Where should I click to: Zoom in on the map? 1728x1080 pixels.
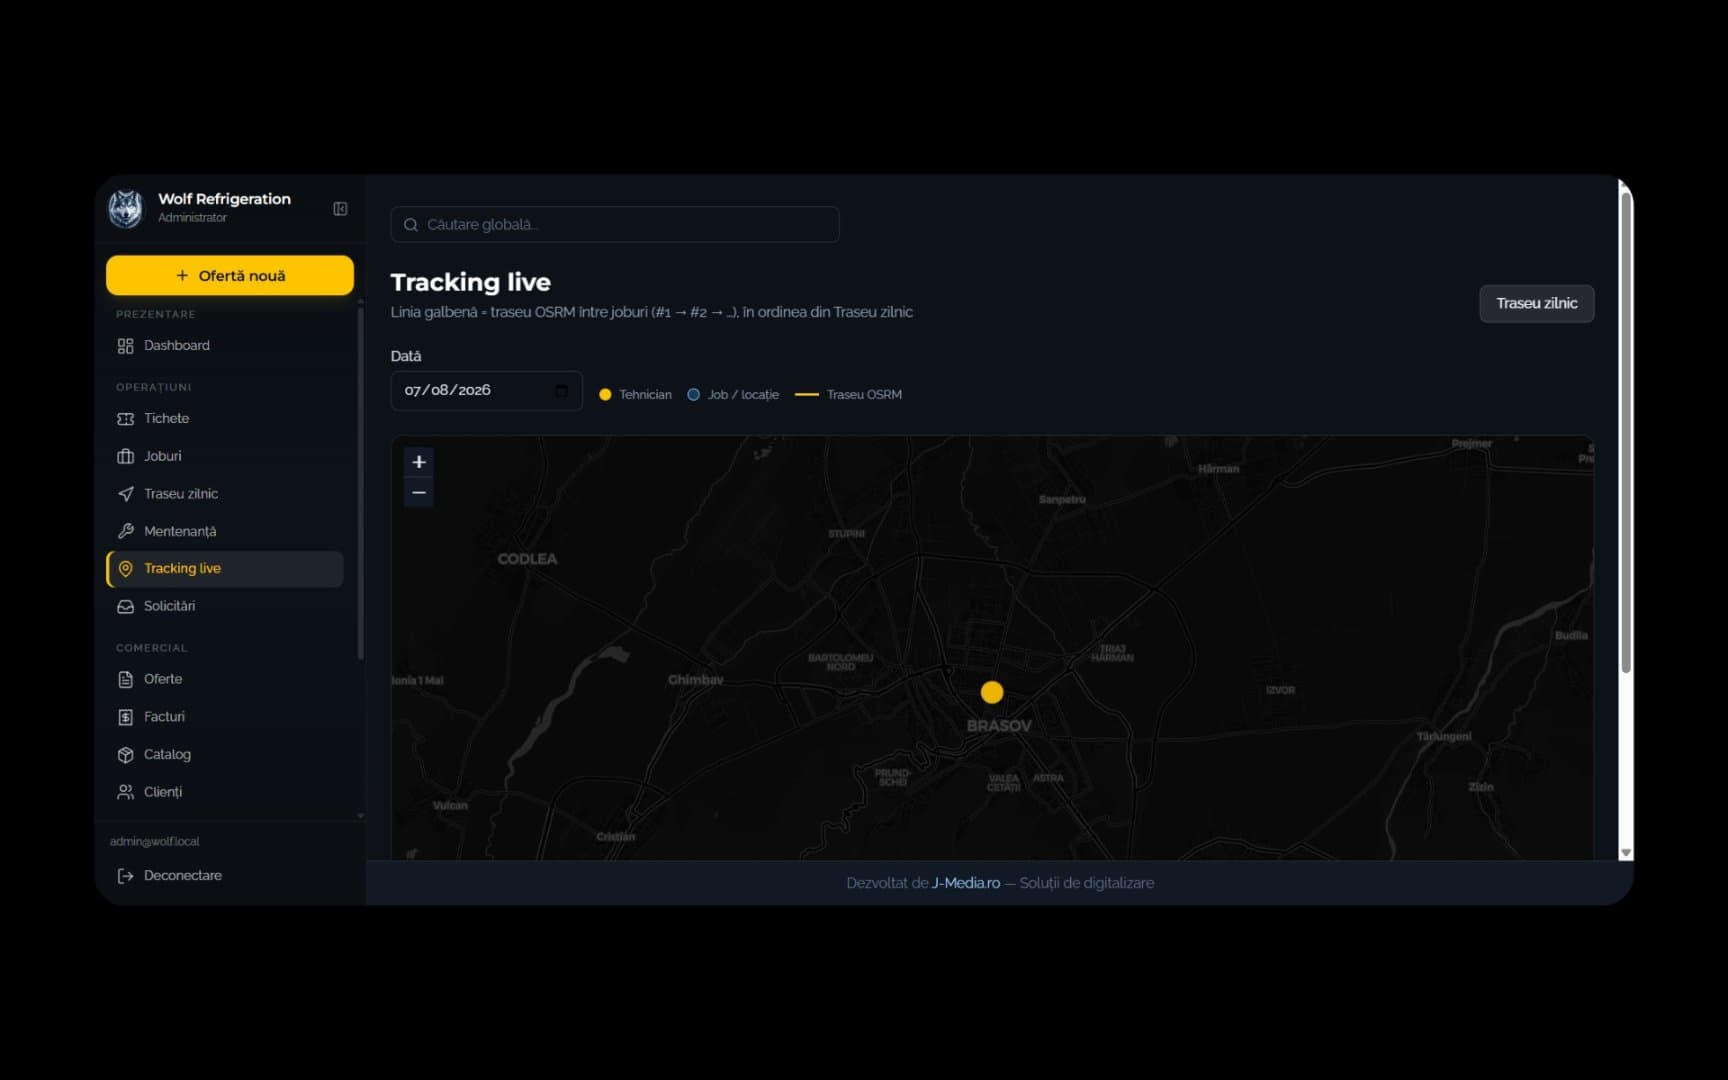click(x=419, y=462)
